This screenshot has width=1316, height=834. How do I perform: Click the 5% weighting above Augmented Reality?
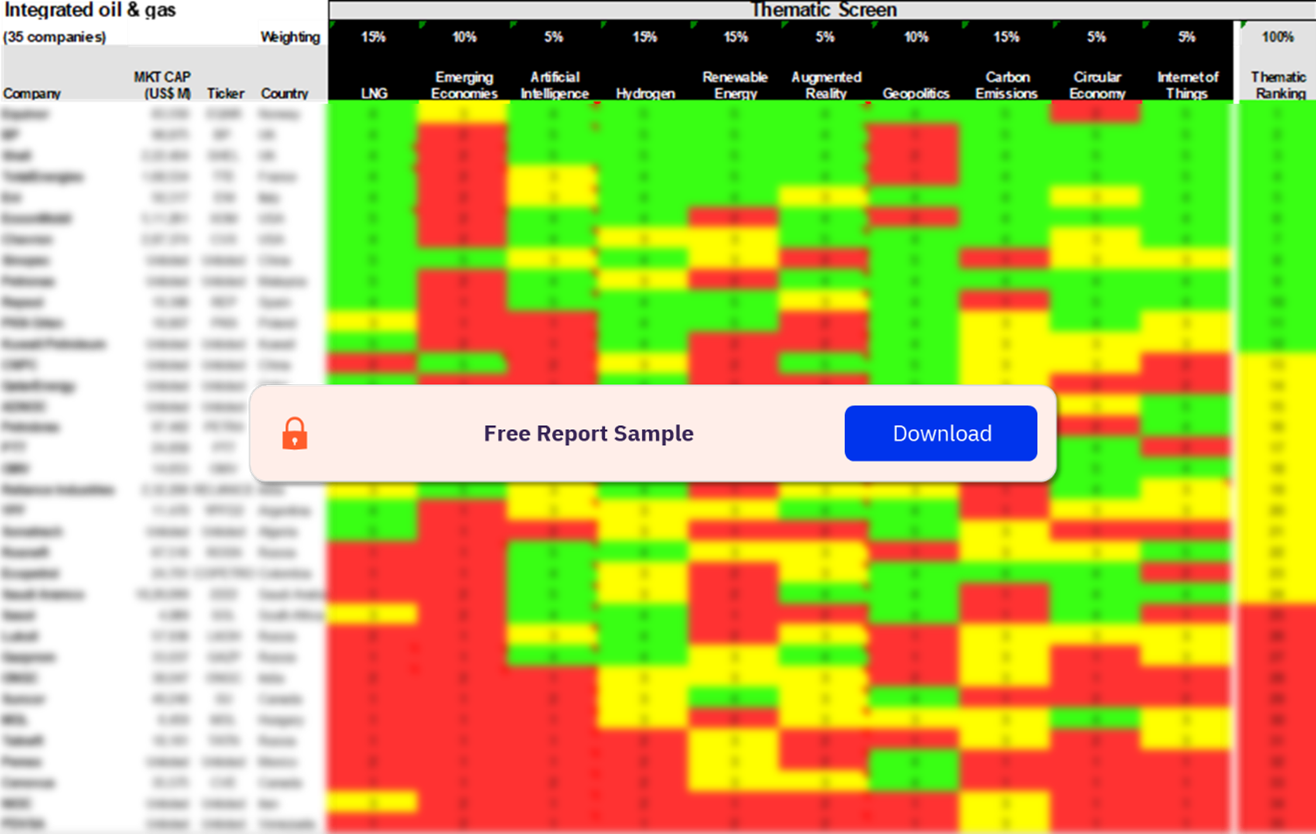(x=826, y=37)
